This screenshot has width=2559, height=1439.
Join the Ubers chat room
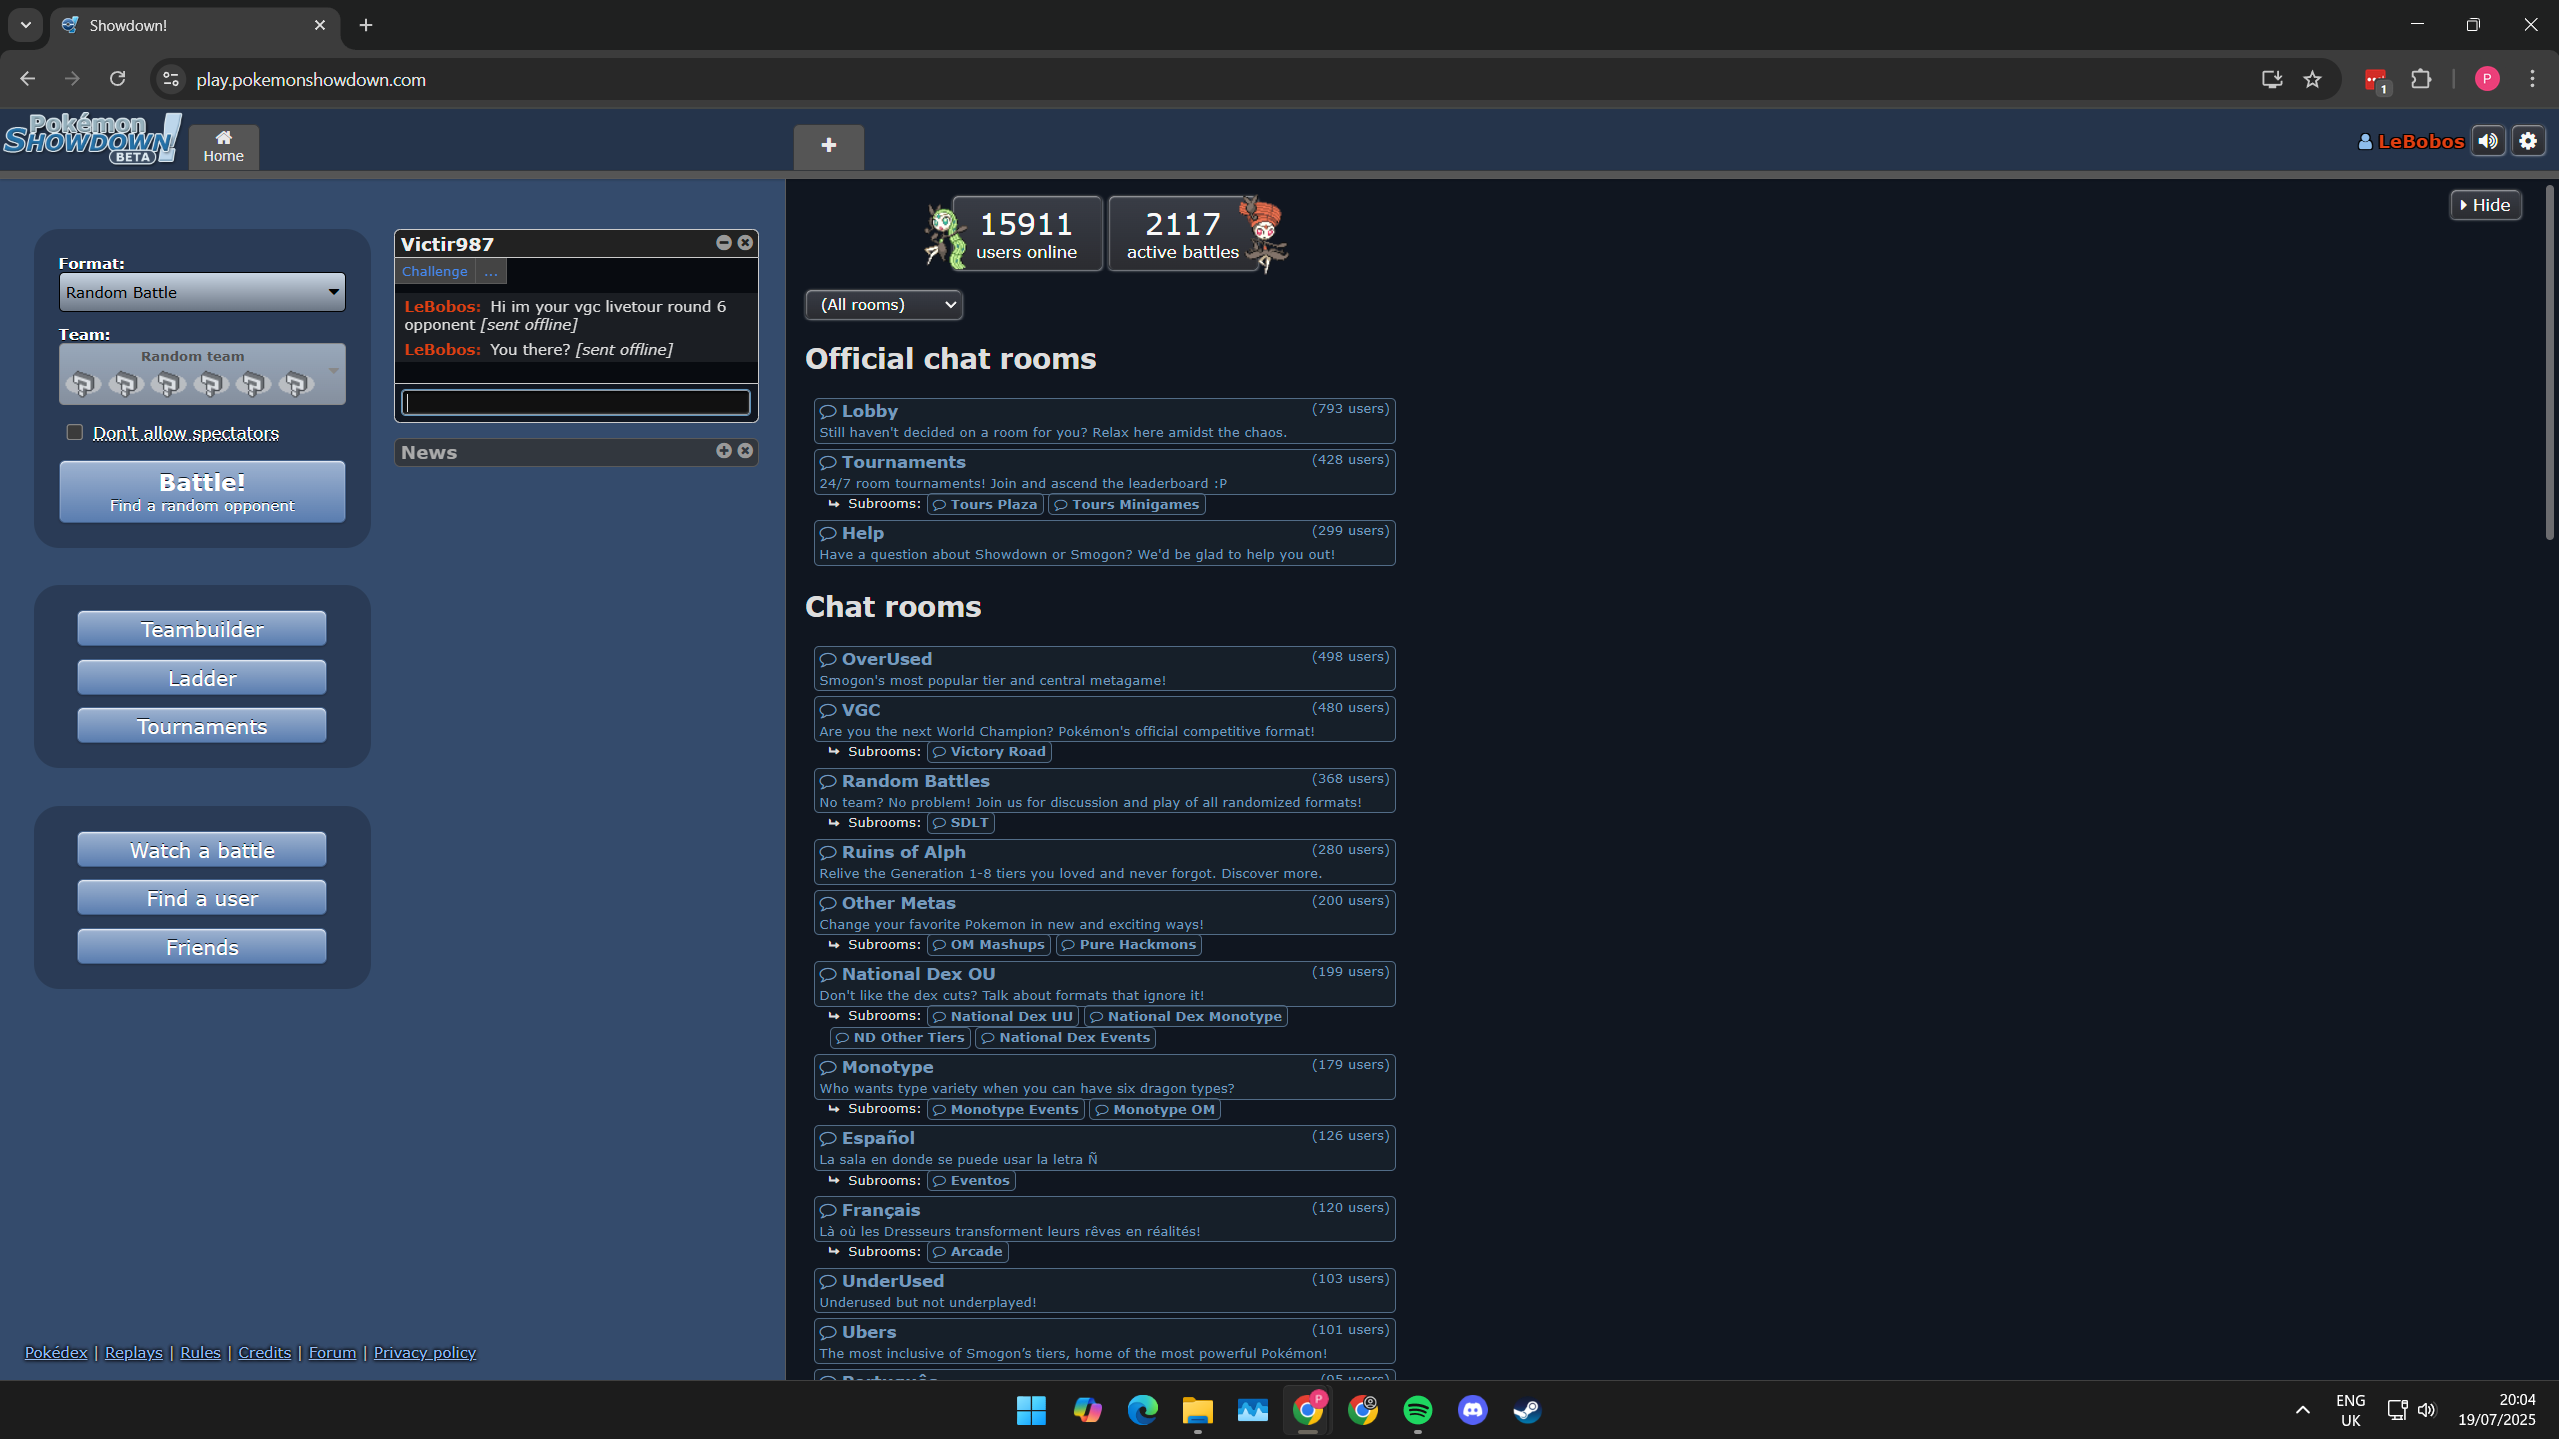[1105, 1342]
